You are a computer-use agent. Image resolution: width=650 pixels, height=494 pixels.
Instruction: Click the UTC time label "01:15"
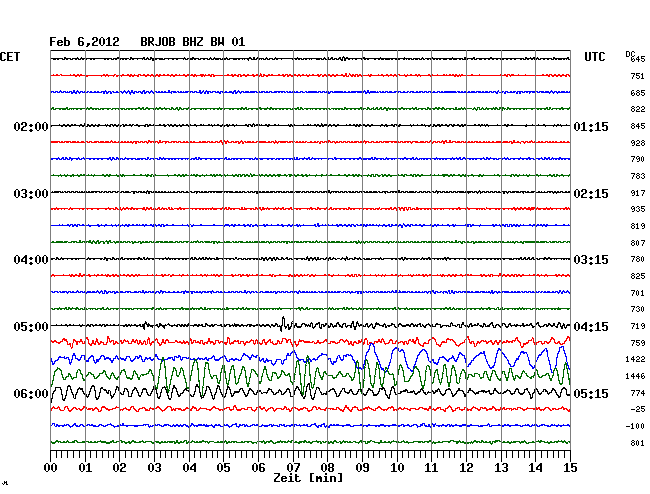tap(591, 126)
